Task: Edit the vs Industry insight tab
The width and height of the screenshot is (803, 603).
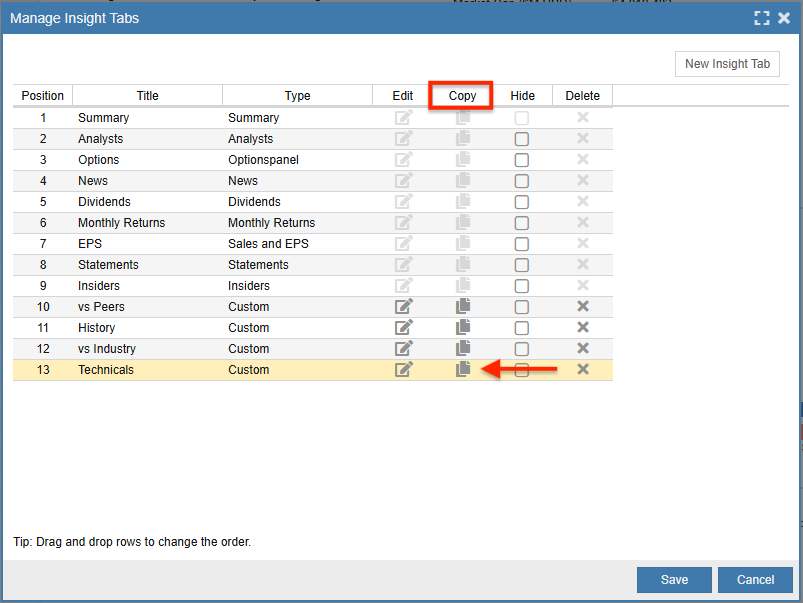Action: tap(404, 348)
